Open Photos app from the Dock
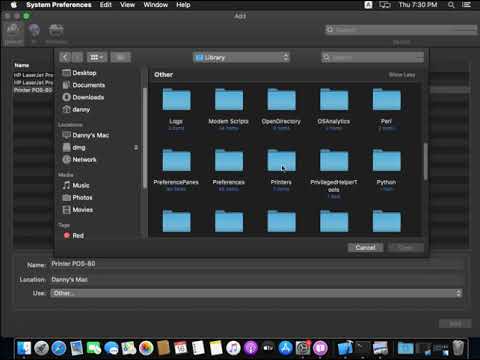The height and width of the screenshot is (360, 480). tap(146, 348)
